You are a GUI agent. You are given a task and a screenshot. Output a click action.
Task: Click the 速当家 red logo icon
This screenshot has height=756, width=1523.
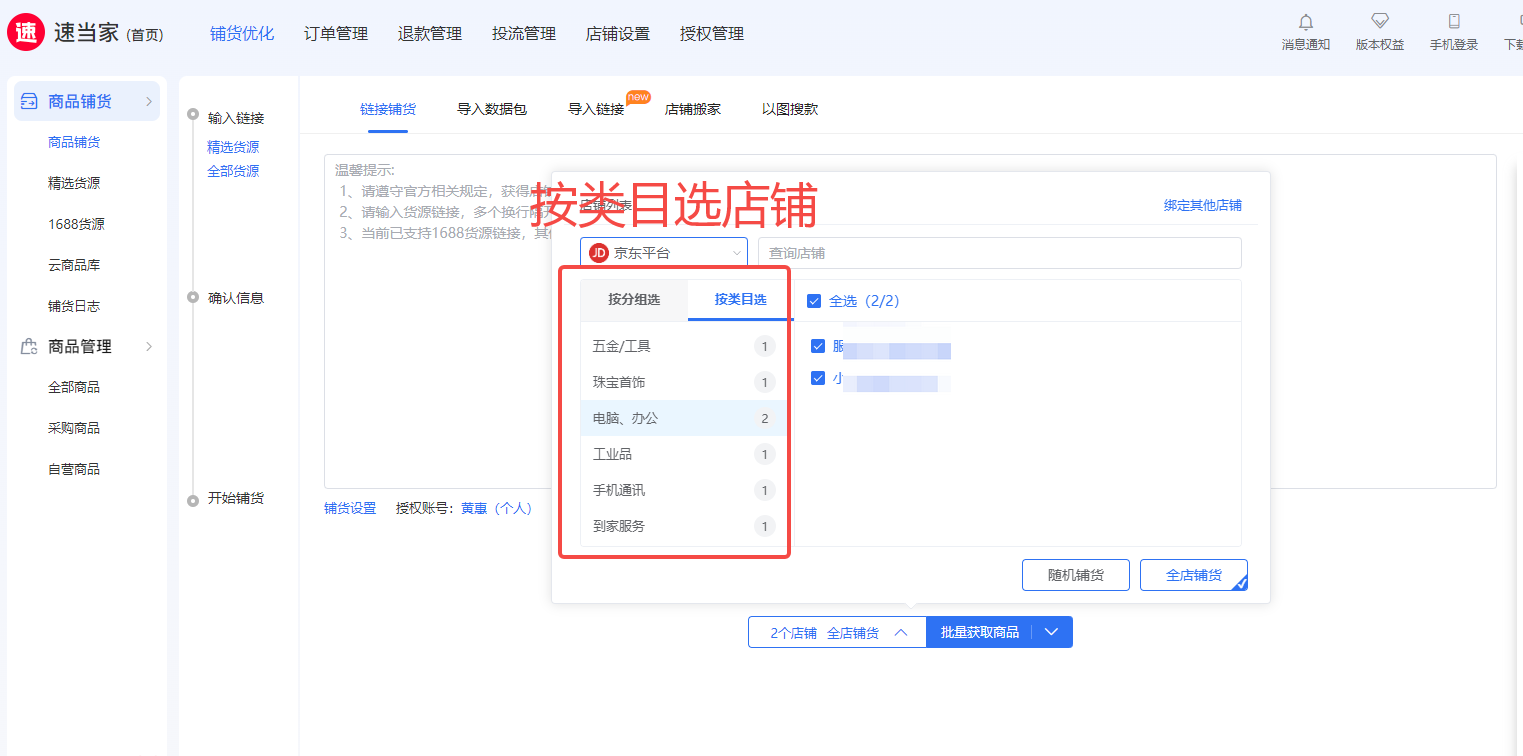[26, 32]
